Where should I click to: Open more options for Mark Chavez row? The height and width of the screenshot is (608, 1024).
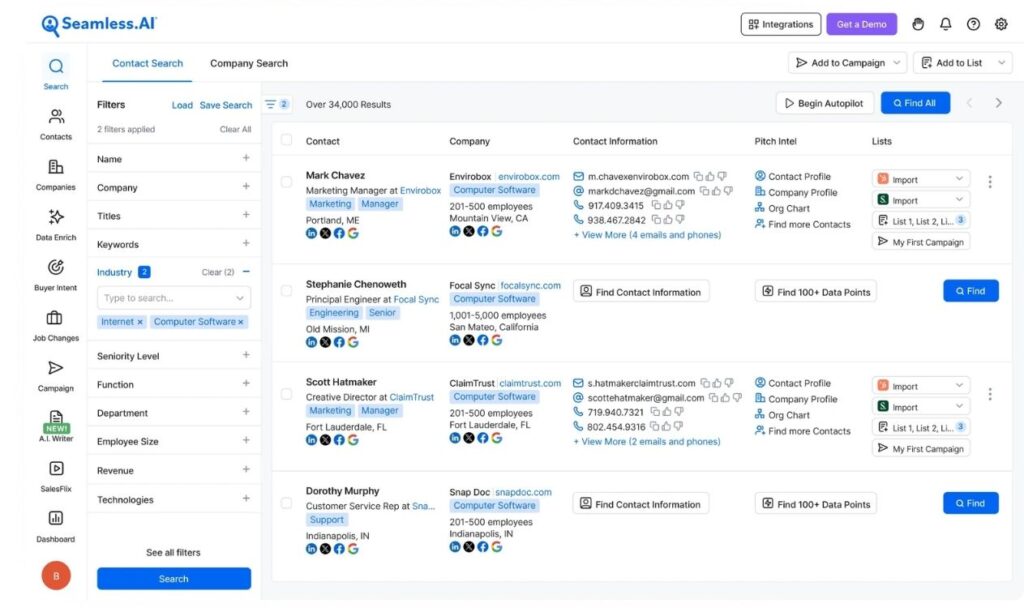tap(989, 182)
